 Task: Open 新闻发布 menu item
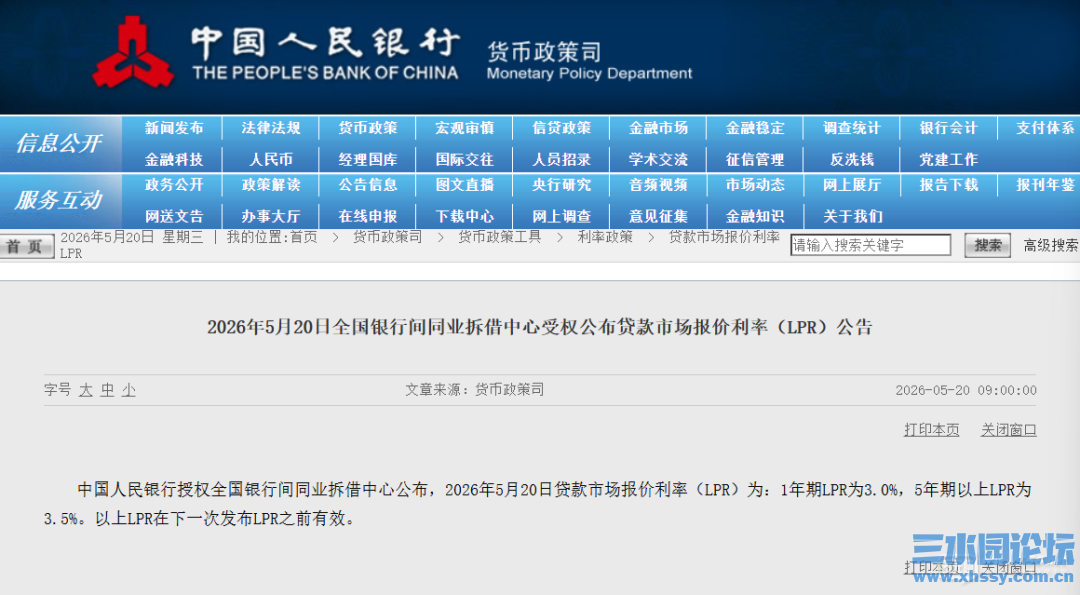[x=174, y=128]
